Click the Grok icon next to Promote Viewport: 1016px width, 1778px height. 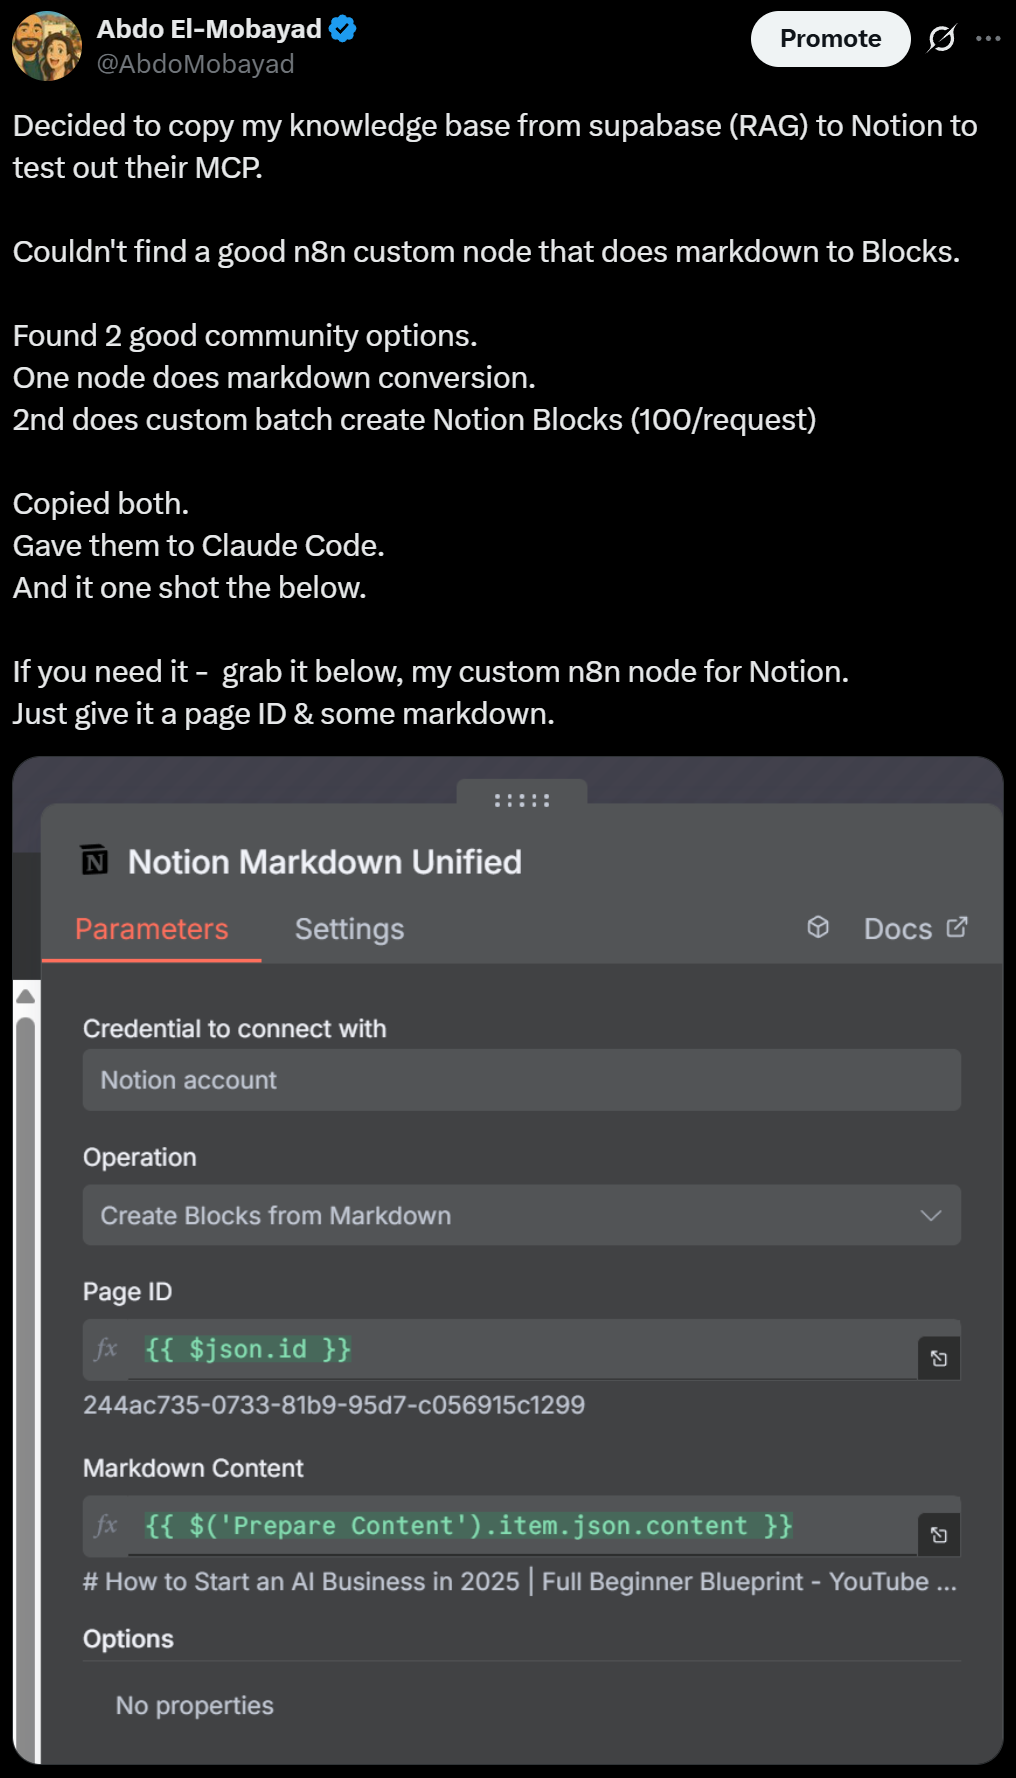941,39
